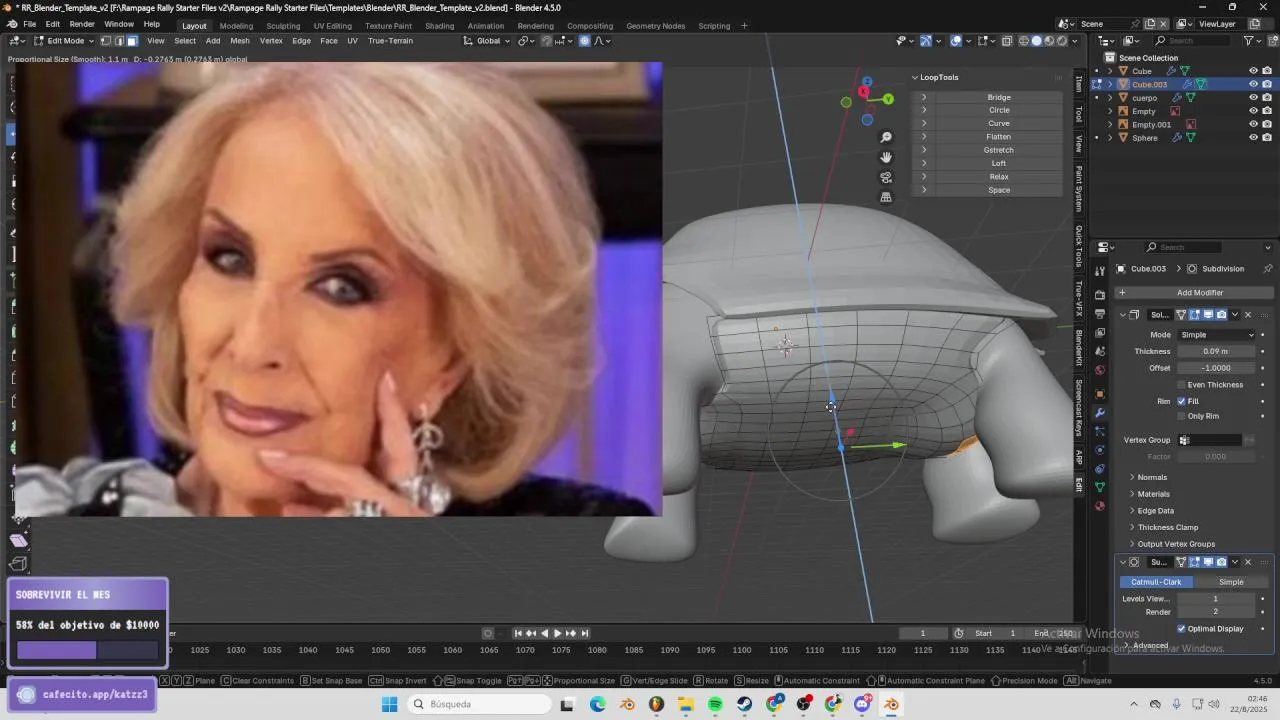1280x720 pixels.
Task: Open the Object properties tab icon
Action: click(1100, 394)
